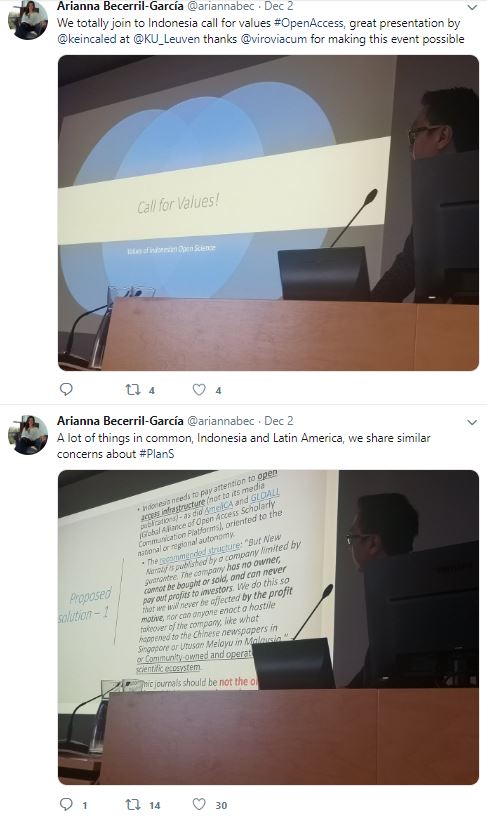The width and height of the screenshot is (487, 819).
Task: Expand the second tweet's options chevron
Action: (472, 422)
